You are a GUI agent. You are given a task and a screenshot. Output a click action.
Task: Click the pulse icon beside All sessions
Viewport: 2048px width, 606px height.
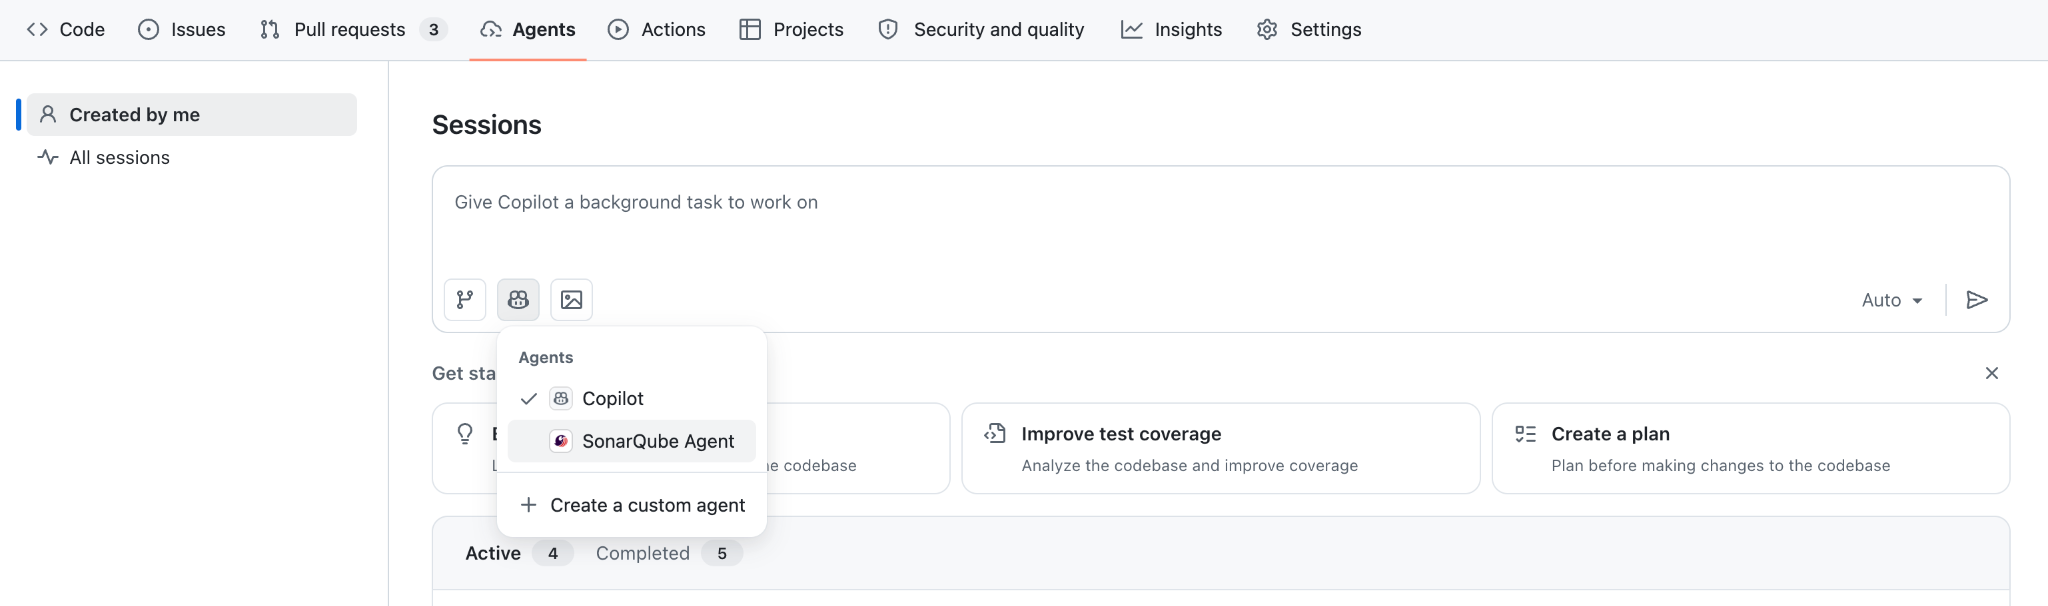click(x=48, y=157)
